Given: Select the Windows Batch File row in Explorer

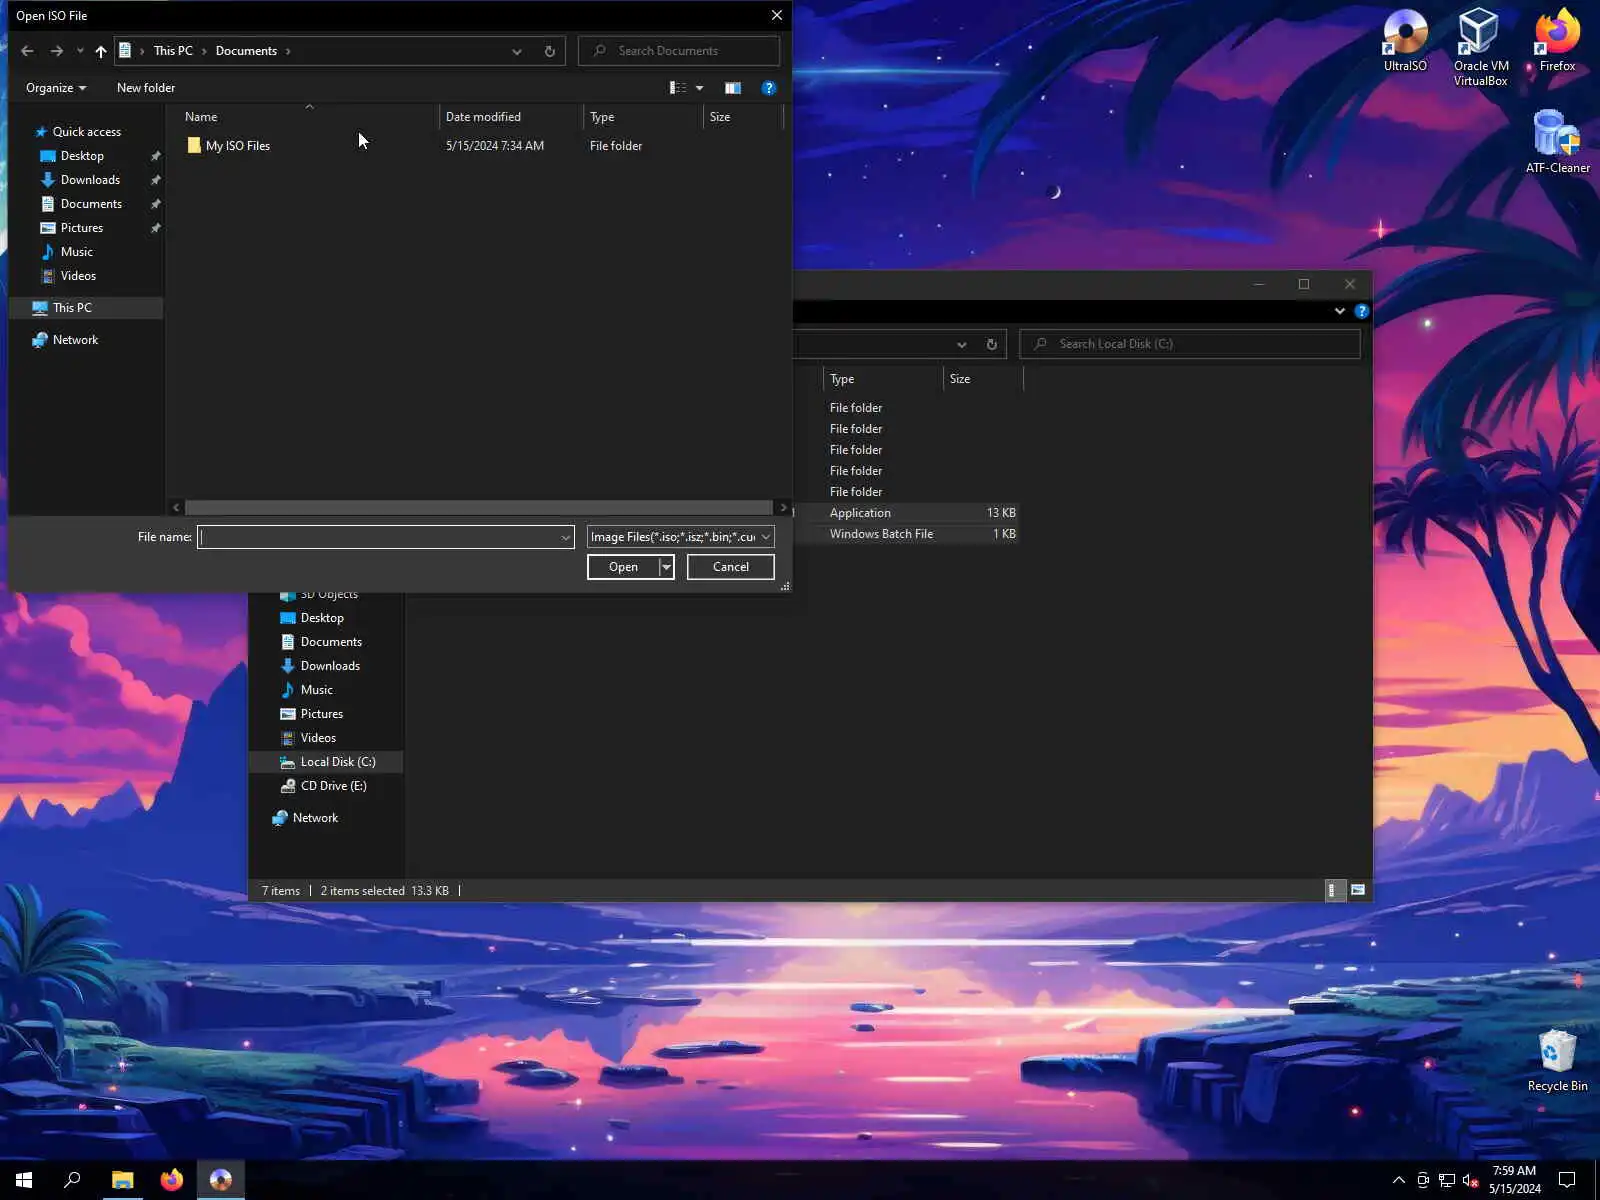Looking at the screenshot, I should click(x=908, y=534).
